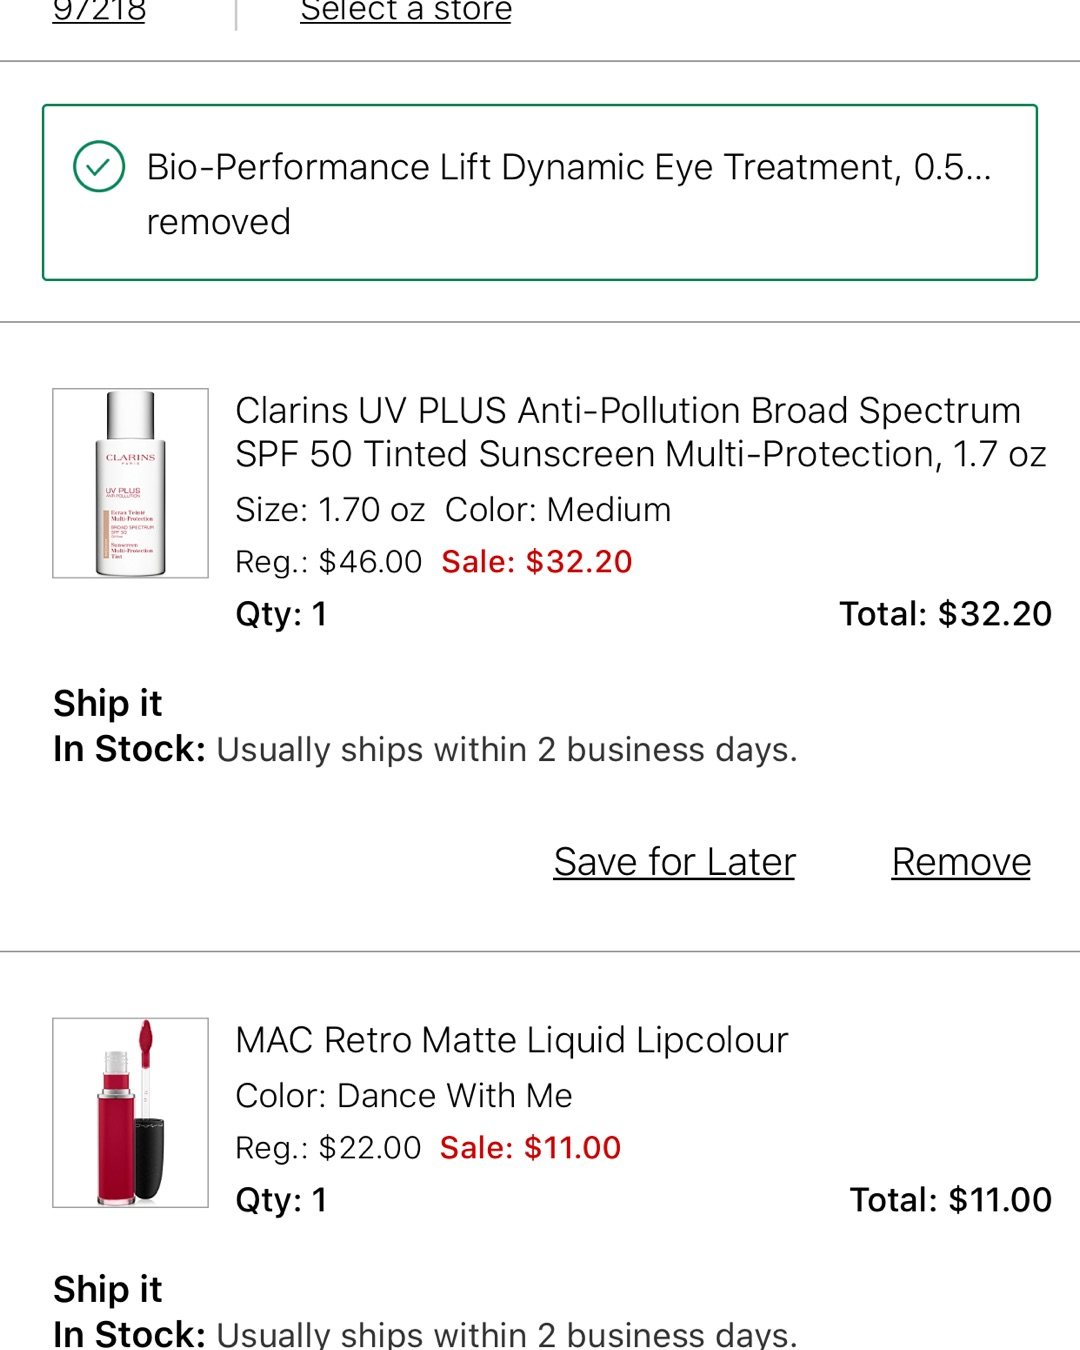Click the Total: $11.00 amount
The image size is (1080, 1350).
[x=950, y=1200]
